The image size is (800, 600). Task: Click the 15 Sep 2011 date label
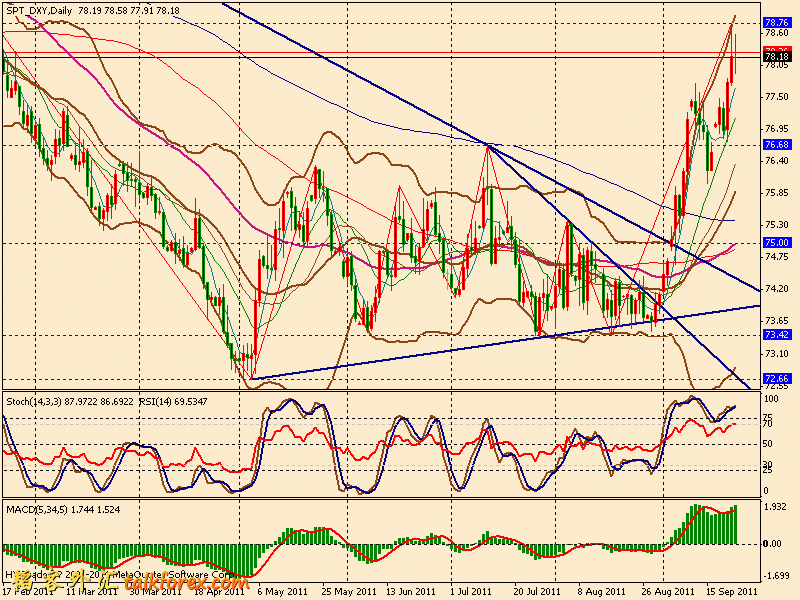(x=732, y=592)
